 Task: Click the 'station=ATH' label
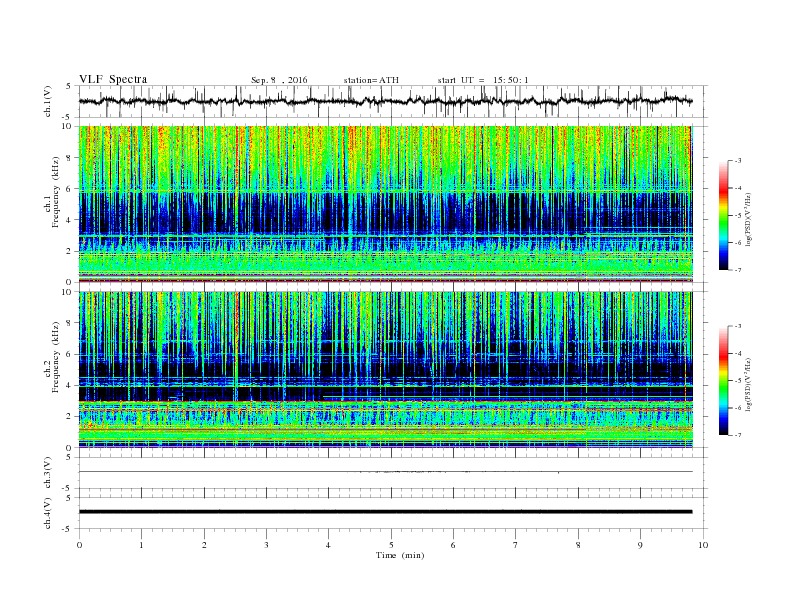pos(371,80)
